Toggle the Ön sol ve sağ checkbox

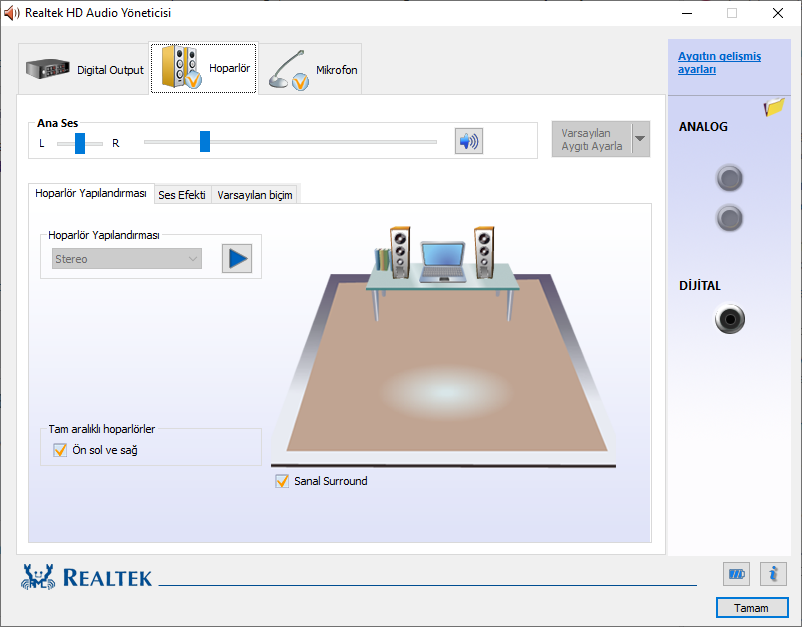coord(60,450)
